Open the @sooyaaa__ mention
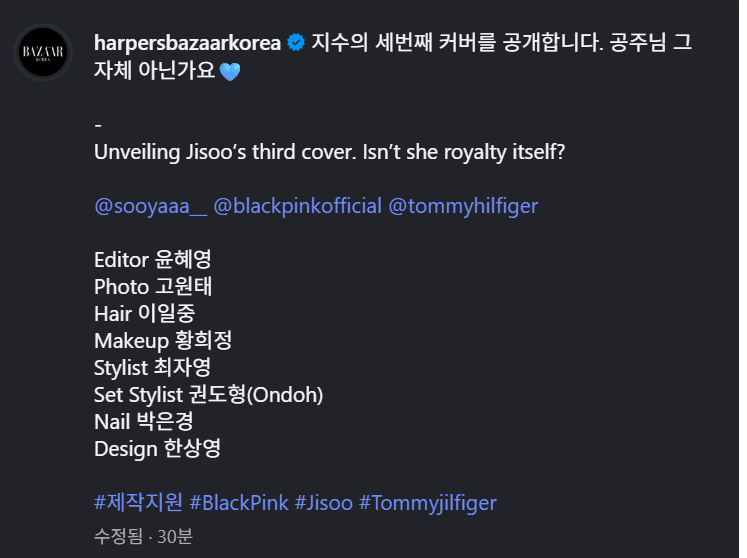Viewport: 747px width, 558px height. [150, 206]
